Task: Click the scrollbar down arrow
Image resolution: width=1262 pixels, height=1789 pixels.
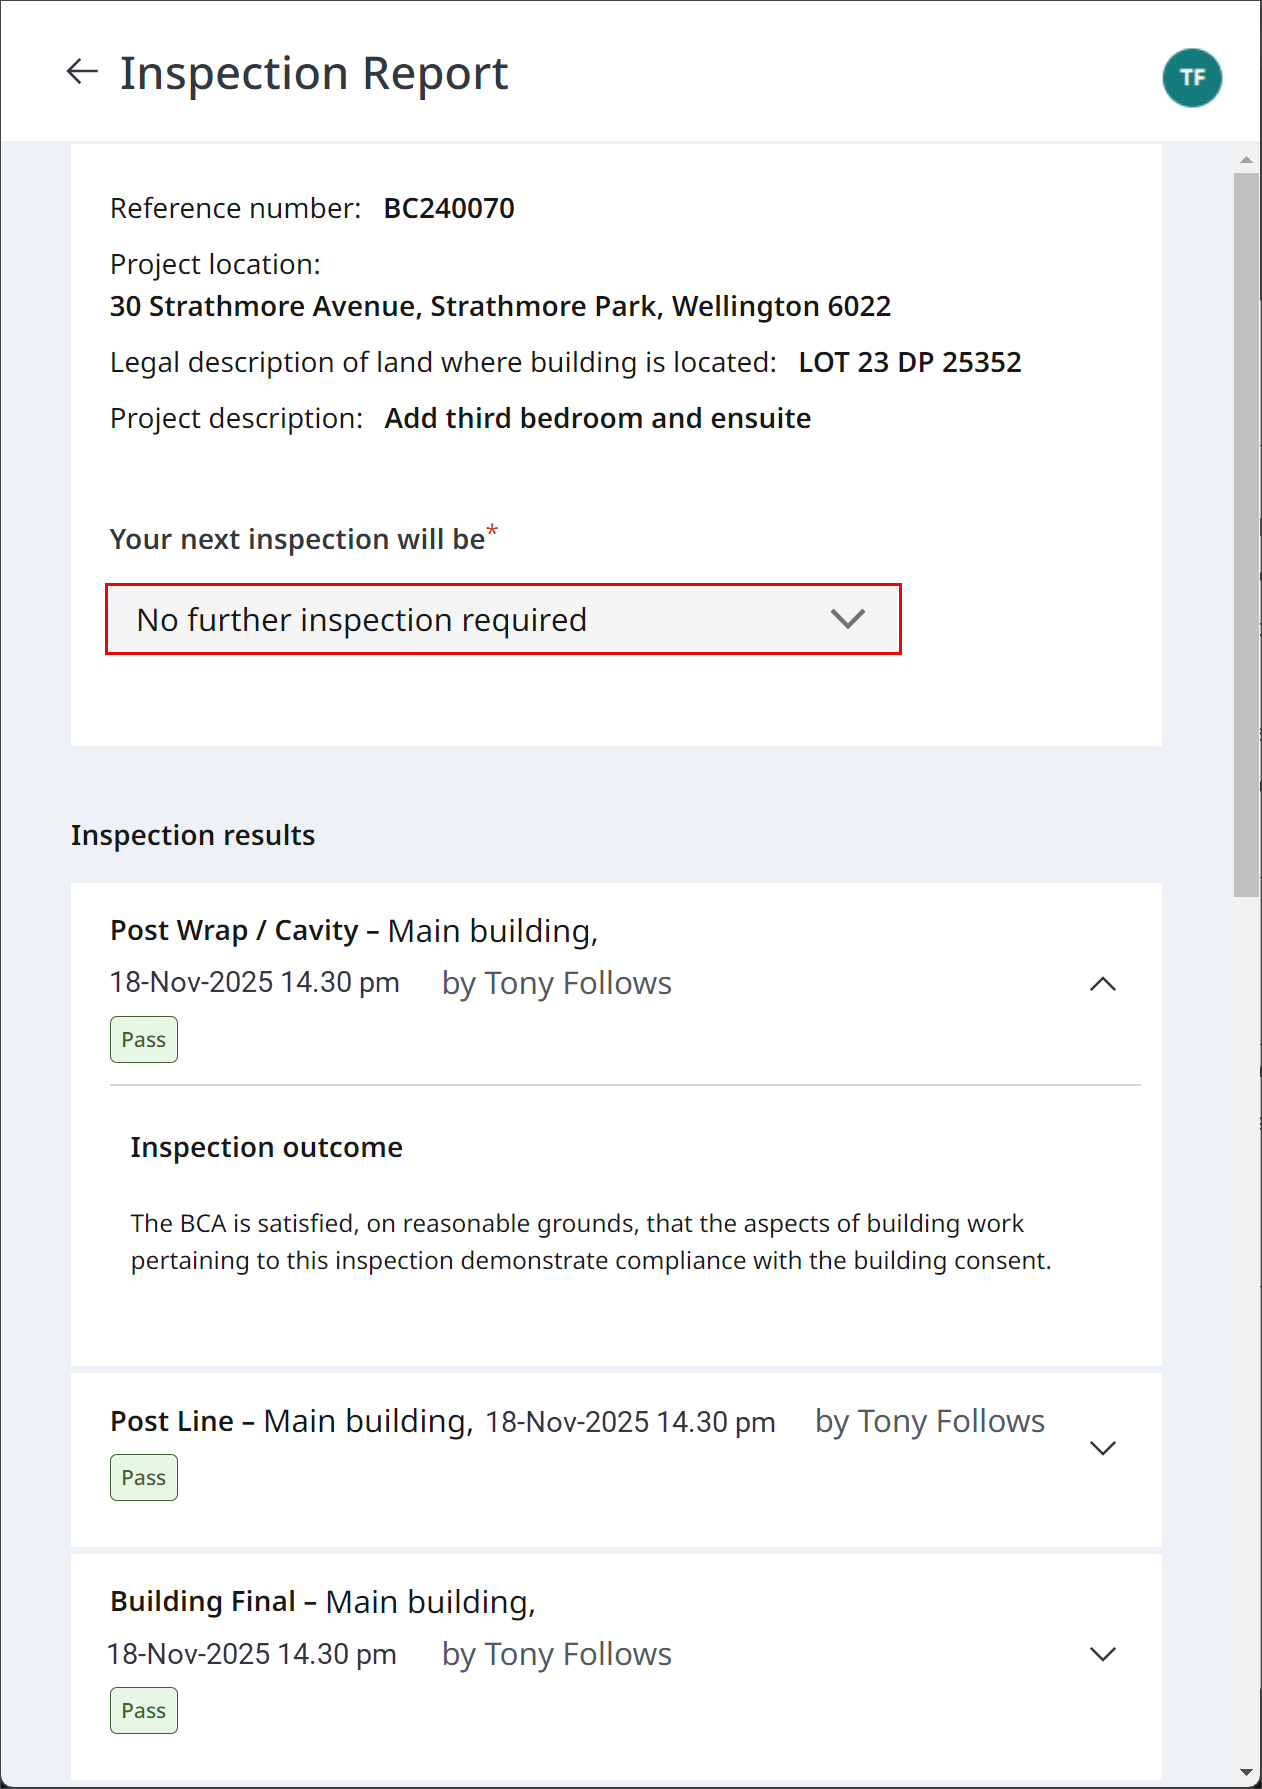Action: coord(1246,1772)
